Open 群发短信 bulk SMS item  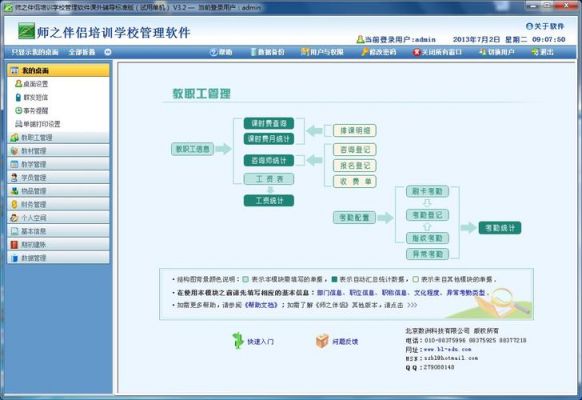32,97
